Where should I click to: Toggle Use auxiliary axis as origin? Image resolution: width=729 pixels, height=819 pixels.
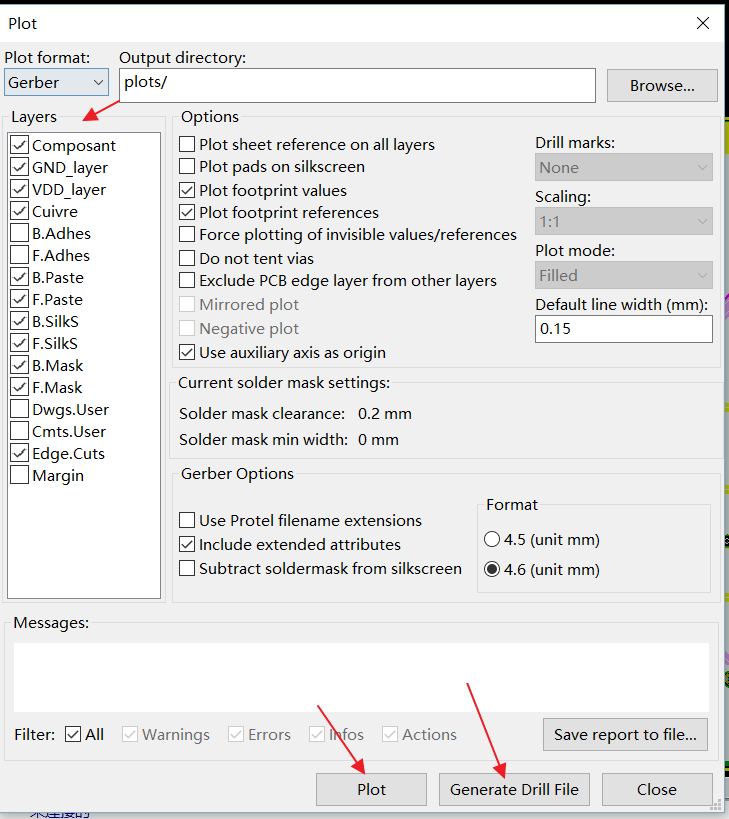[x=187, y=352]
